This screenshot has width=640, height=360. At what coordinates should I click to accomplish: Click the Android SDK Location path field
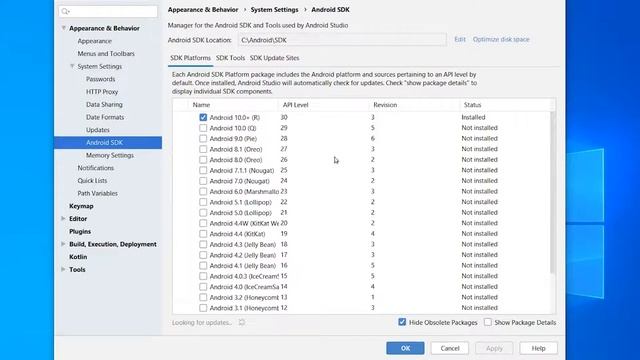342,40
